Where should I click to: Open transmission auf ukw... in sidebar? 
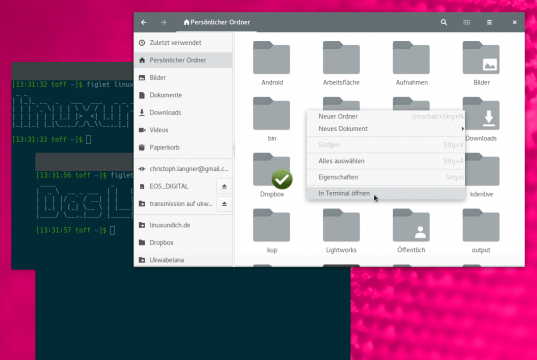175,204
